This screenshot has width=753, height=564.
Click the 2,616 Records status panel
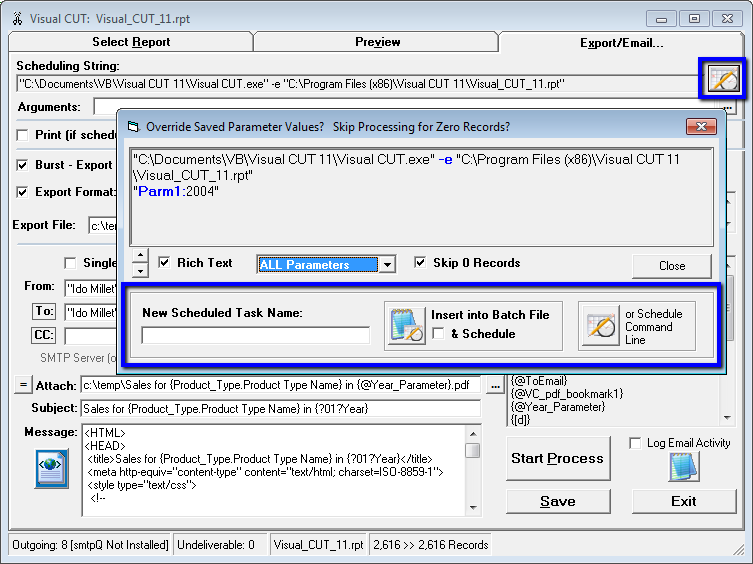[430, 545]
